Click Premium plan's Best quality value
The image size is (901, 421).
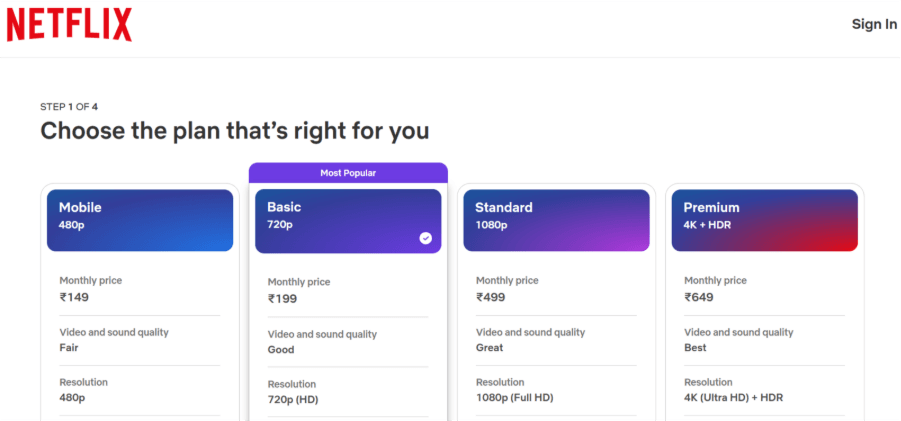pyautogui.click(x=695, y=348)
